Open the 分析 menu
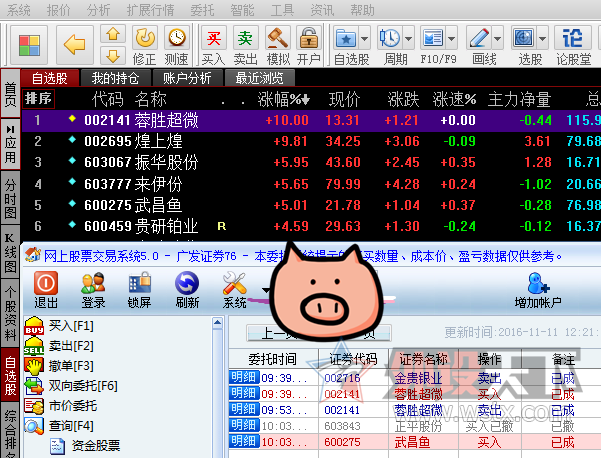The width and height of the screenshot is (601, 458). pos(98,10)
